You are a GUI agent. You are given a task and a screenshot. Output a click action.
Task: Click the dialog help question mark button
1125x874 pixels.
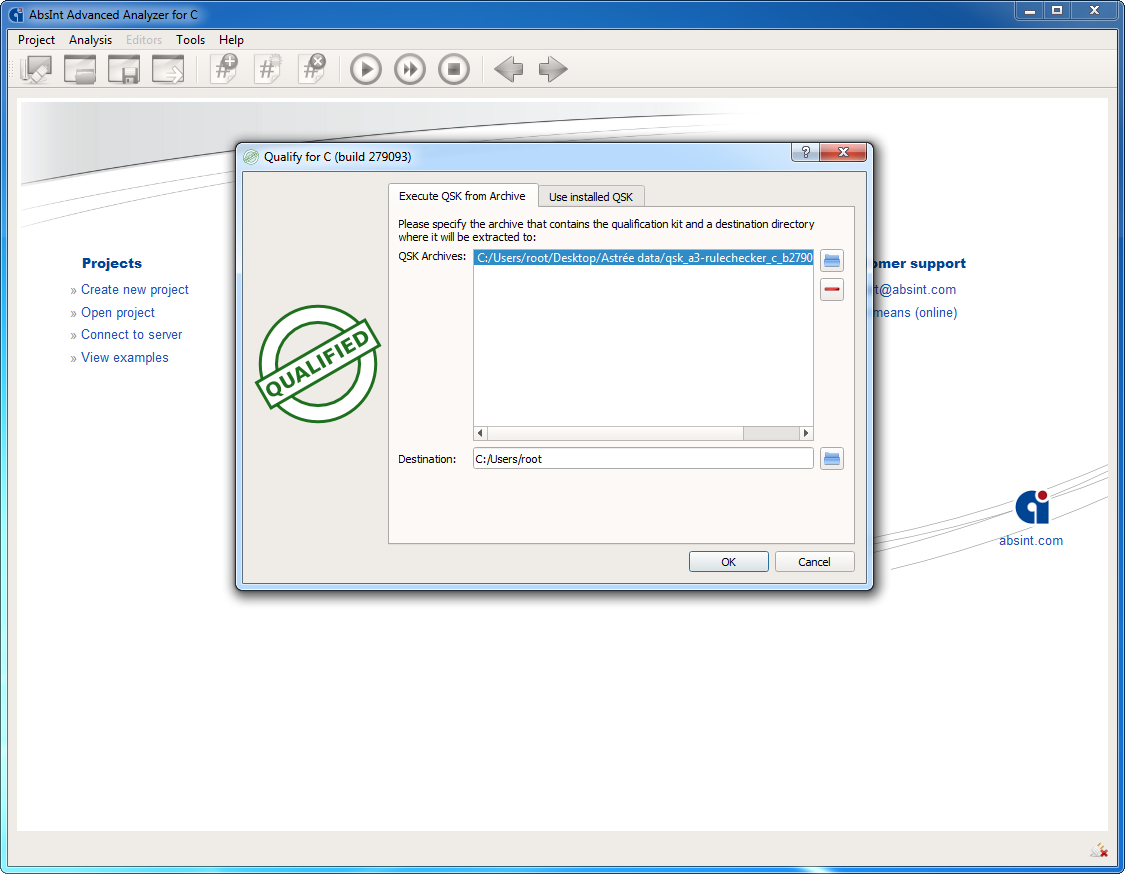point(806,152)
